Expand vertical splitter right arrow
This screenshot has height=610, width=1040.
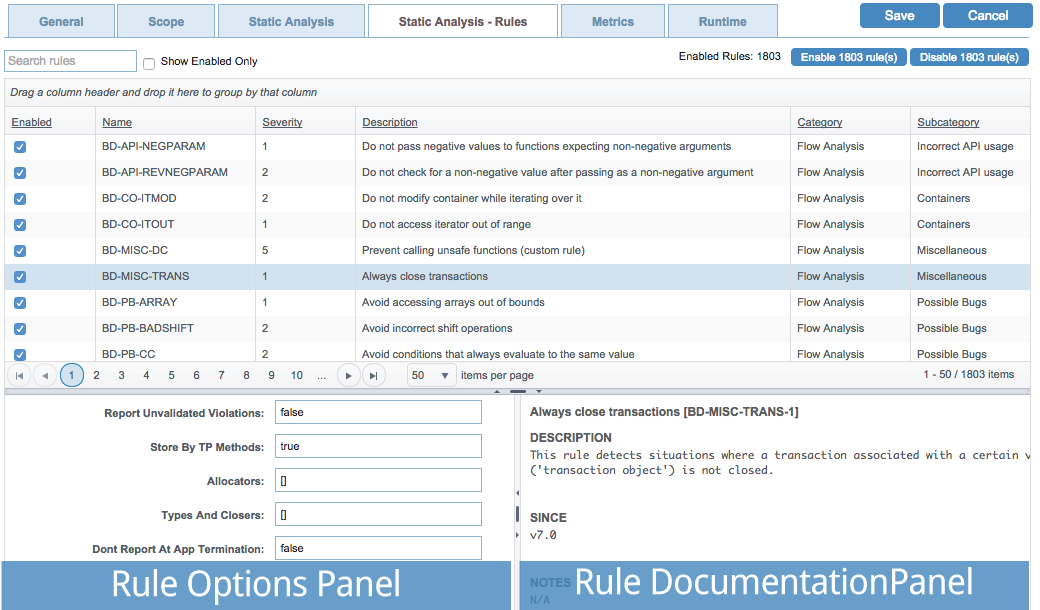(517, 534)
